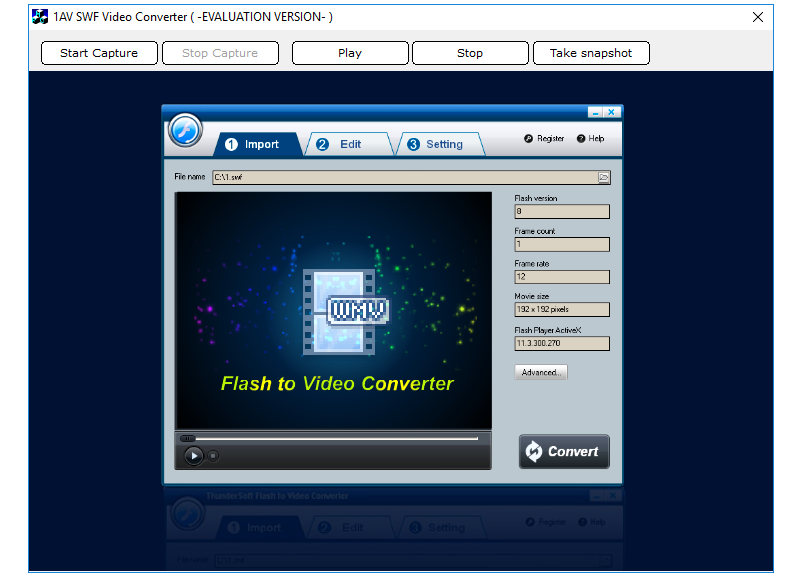Viewport: 802px width, 578px height.
Task: Open Help from the top right
Action: point(590,139)
